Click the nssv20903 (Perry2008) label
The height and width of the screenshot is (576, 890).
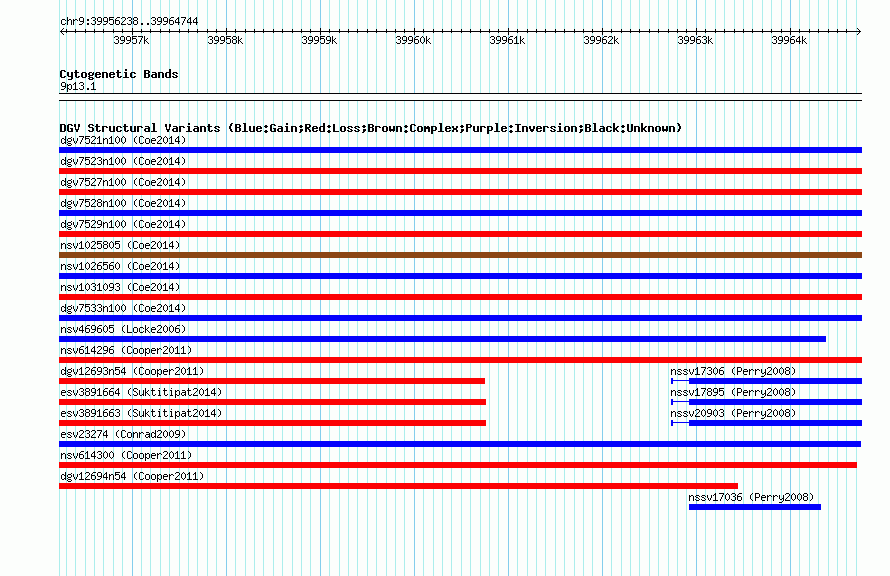[x=733, y=413]
